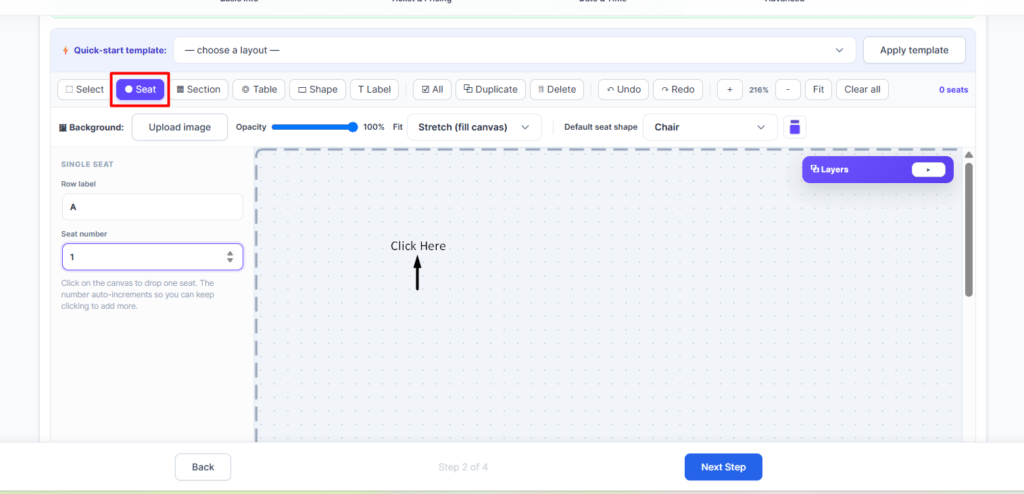Click the 100% opacity value
The width and height of the screenshot is (1024, 494).
[x=374, y=127]
